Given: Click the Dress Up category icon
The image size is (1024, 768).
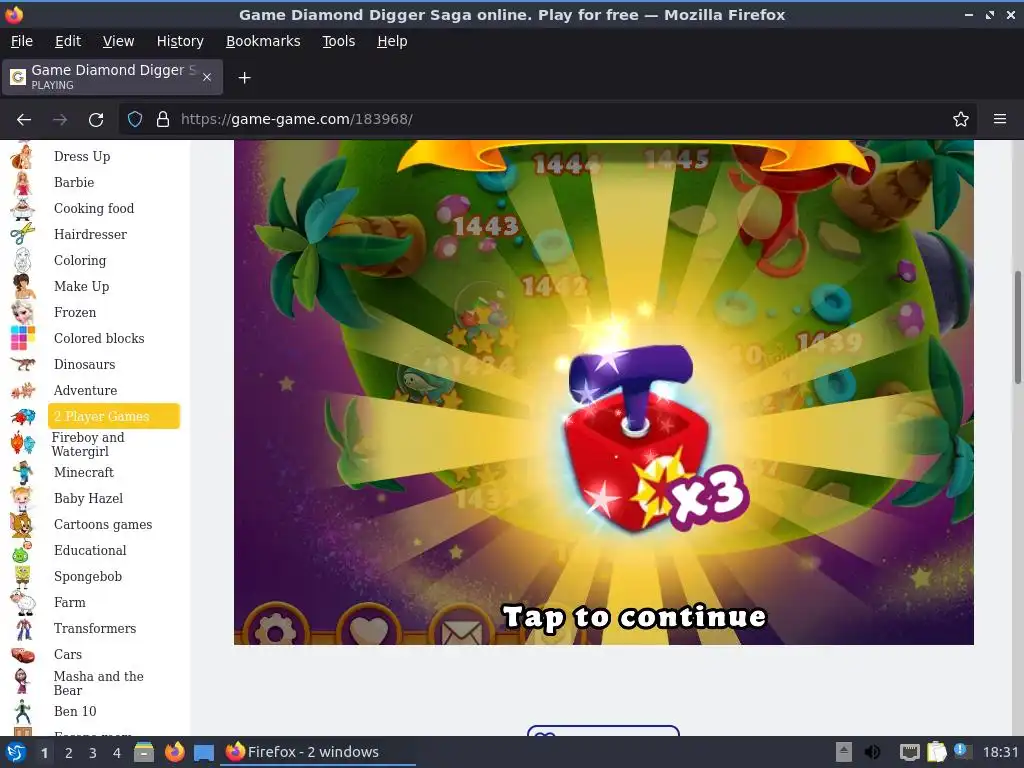Looking at the screenshot, I should [22, 156].
